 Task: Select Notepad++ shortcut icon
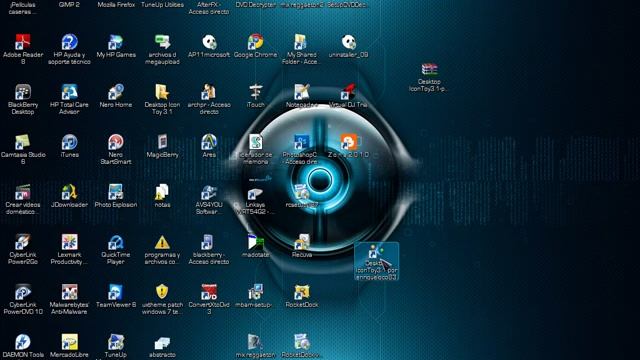click(302, 92)
